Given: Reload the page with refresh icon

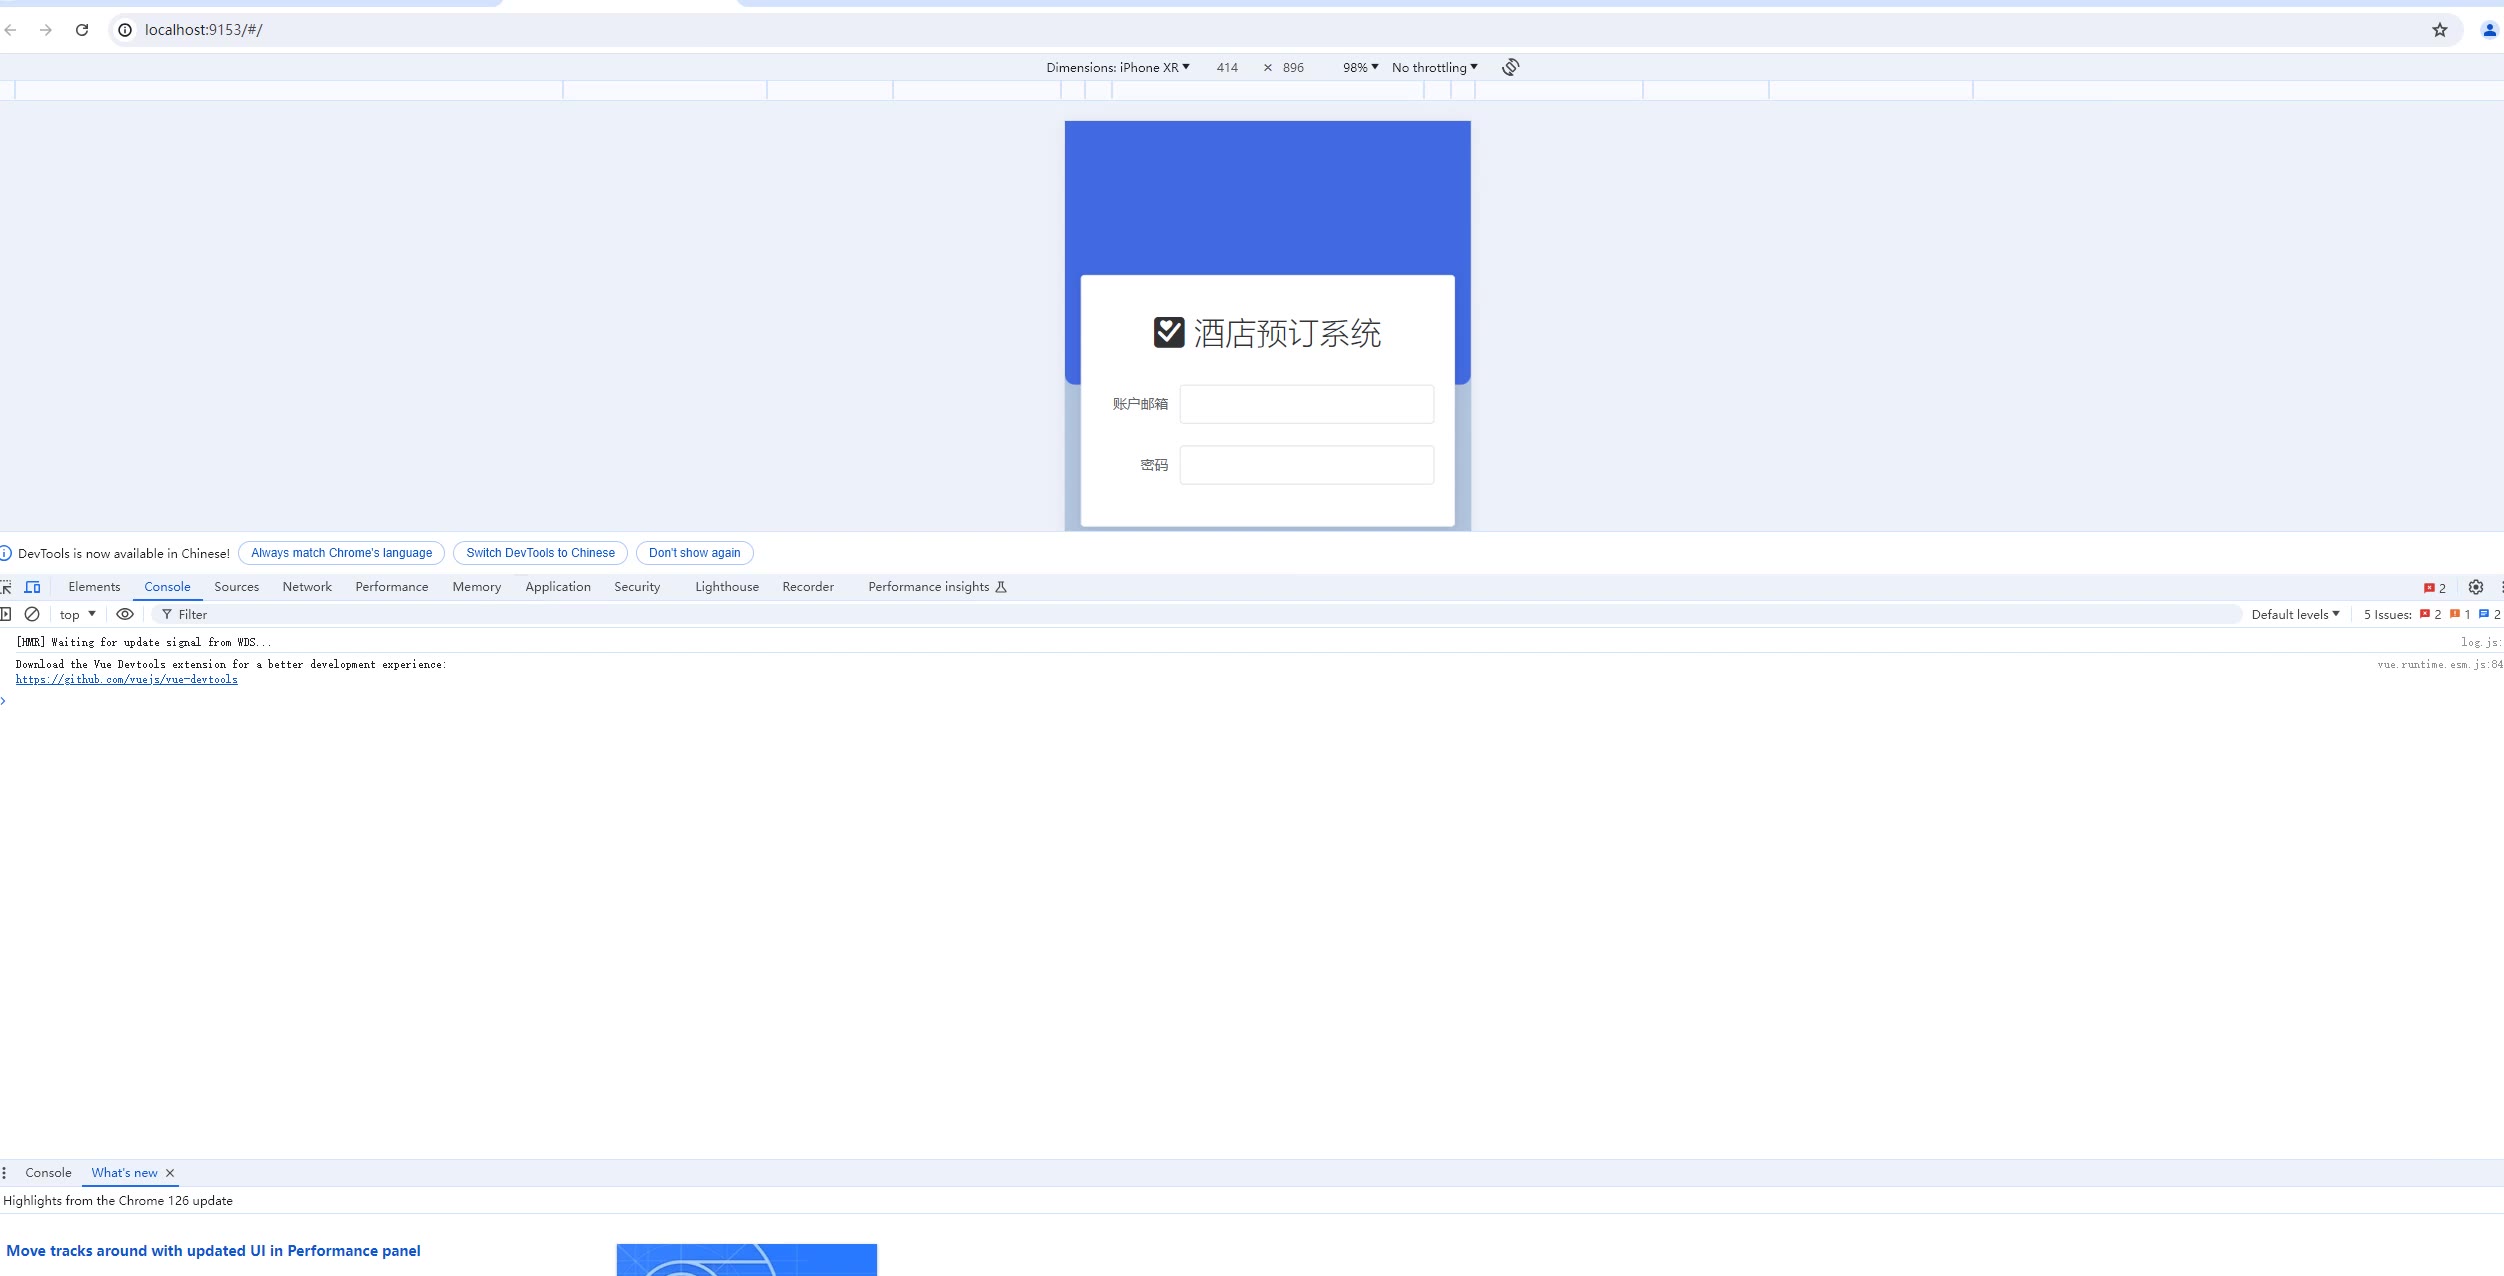Looking at the screenshot, I should 82,30.
